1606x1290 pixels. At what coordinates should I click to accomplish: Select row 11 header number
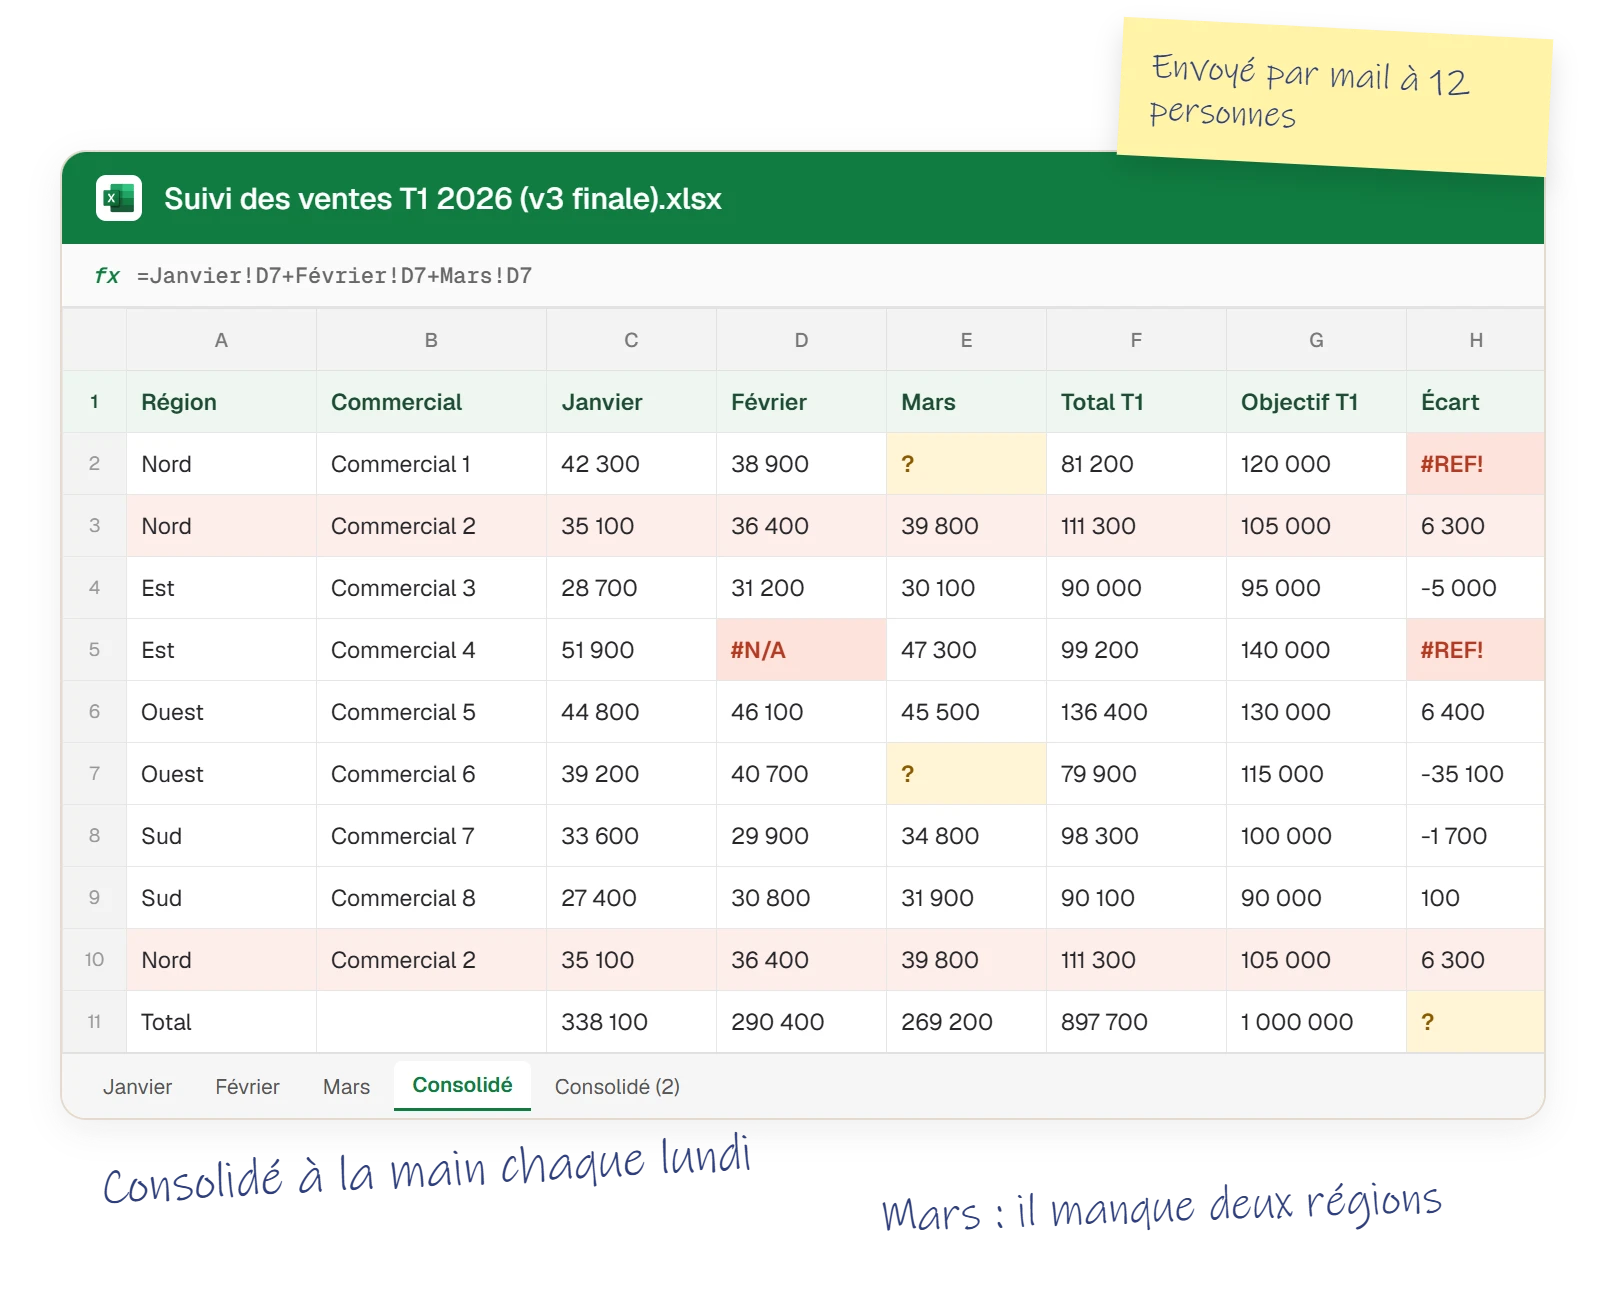94,1022
